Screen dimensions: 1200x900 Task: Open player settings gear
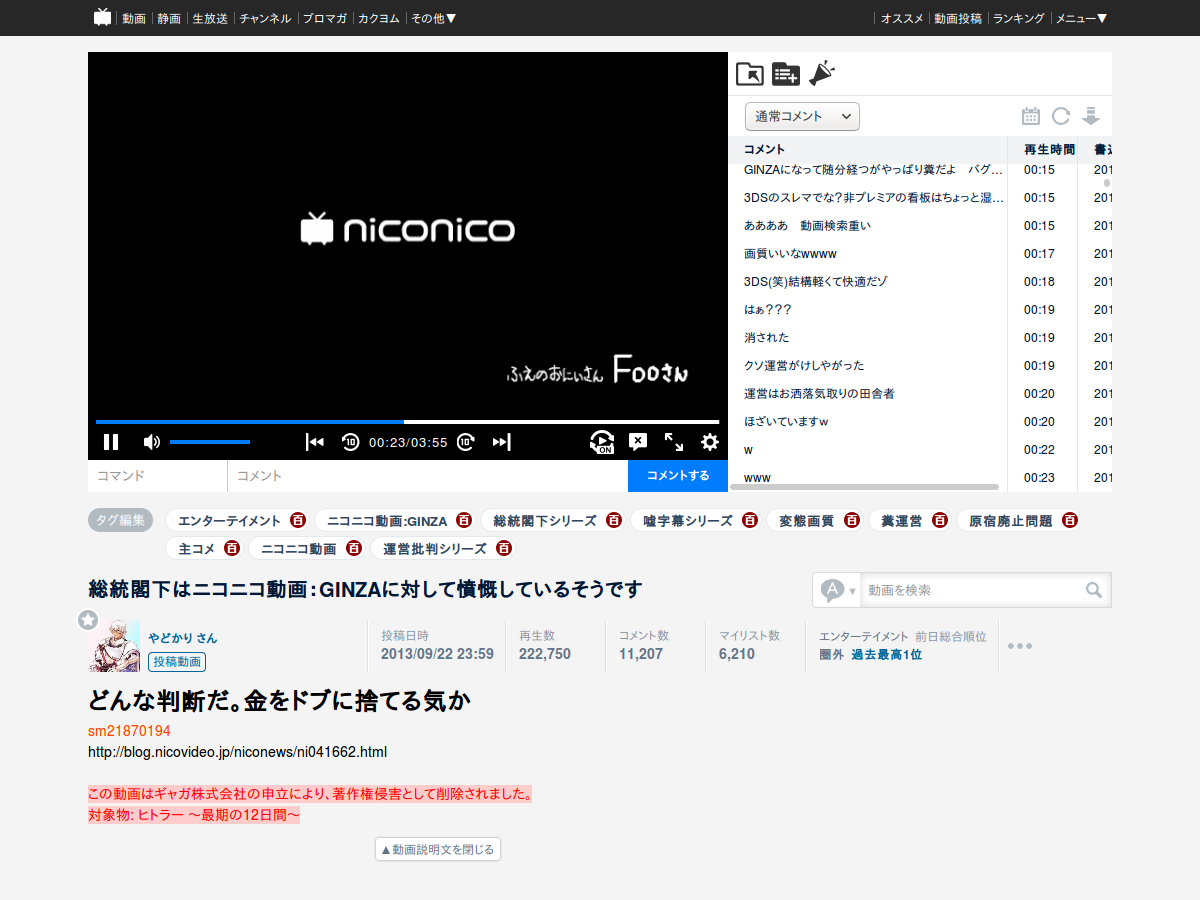(710, 442)
